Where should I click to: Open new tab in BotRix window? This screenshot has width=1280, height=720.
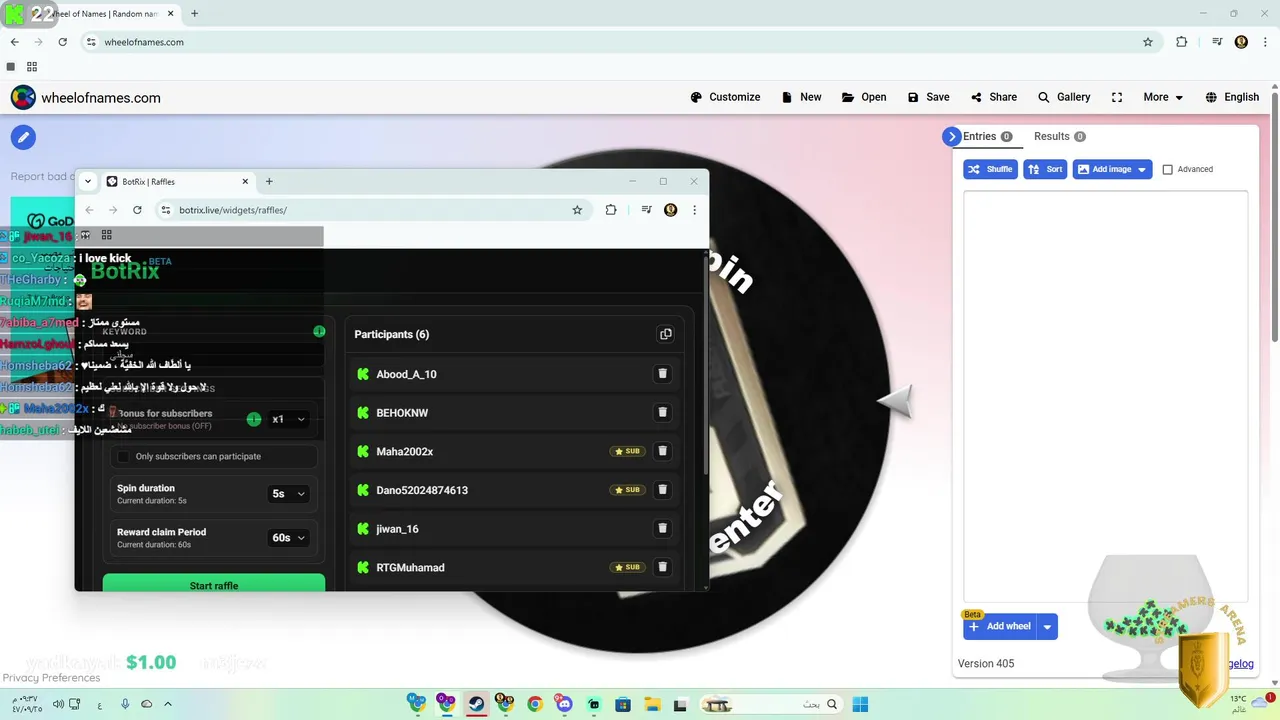[x=269, y=182]
